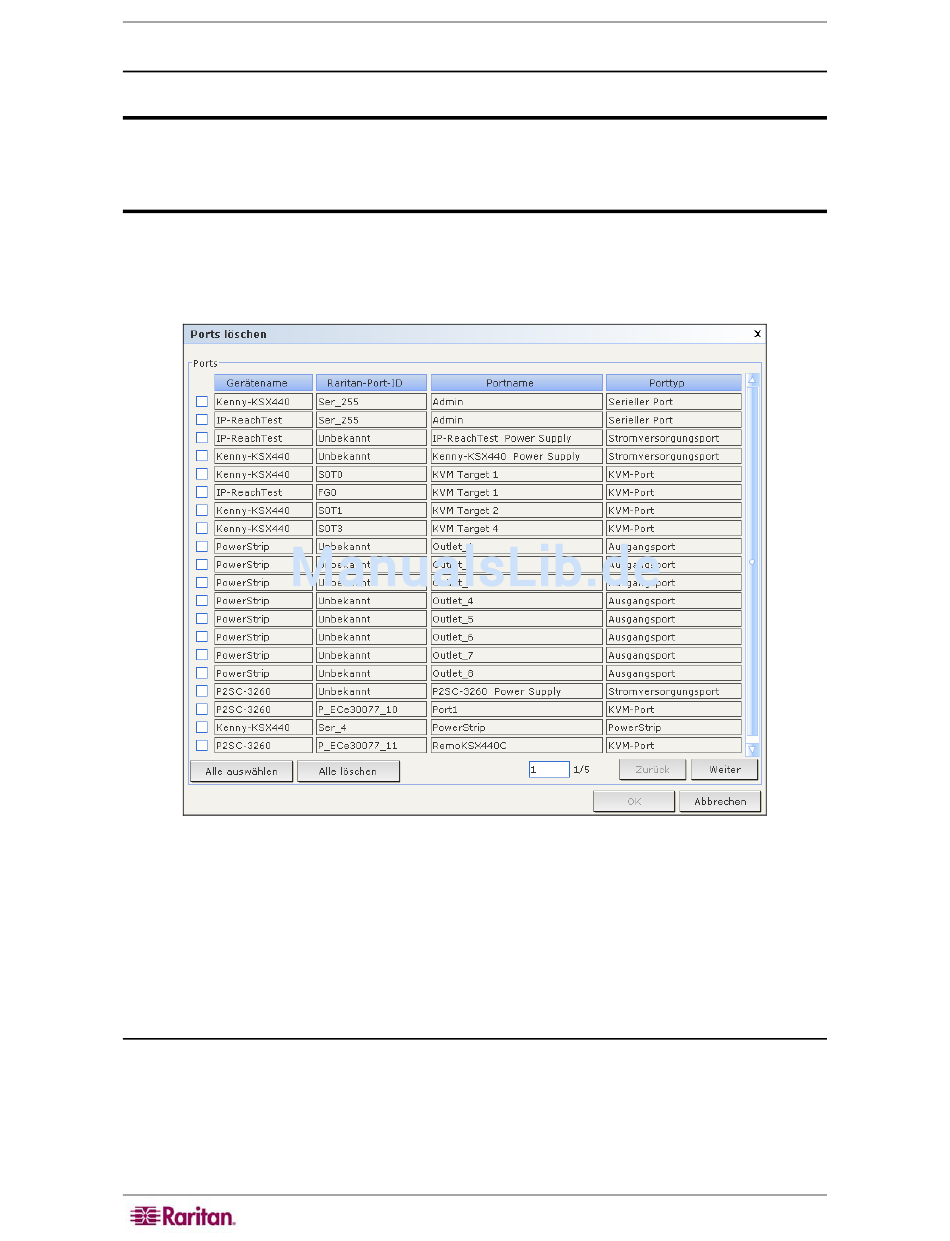Click the Portname column header
Image resolution: width=950 pixels, height=1241 pixels.
517,383
